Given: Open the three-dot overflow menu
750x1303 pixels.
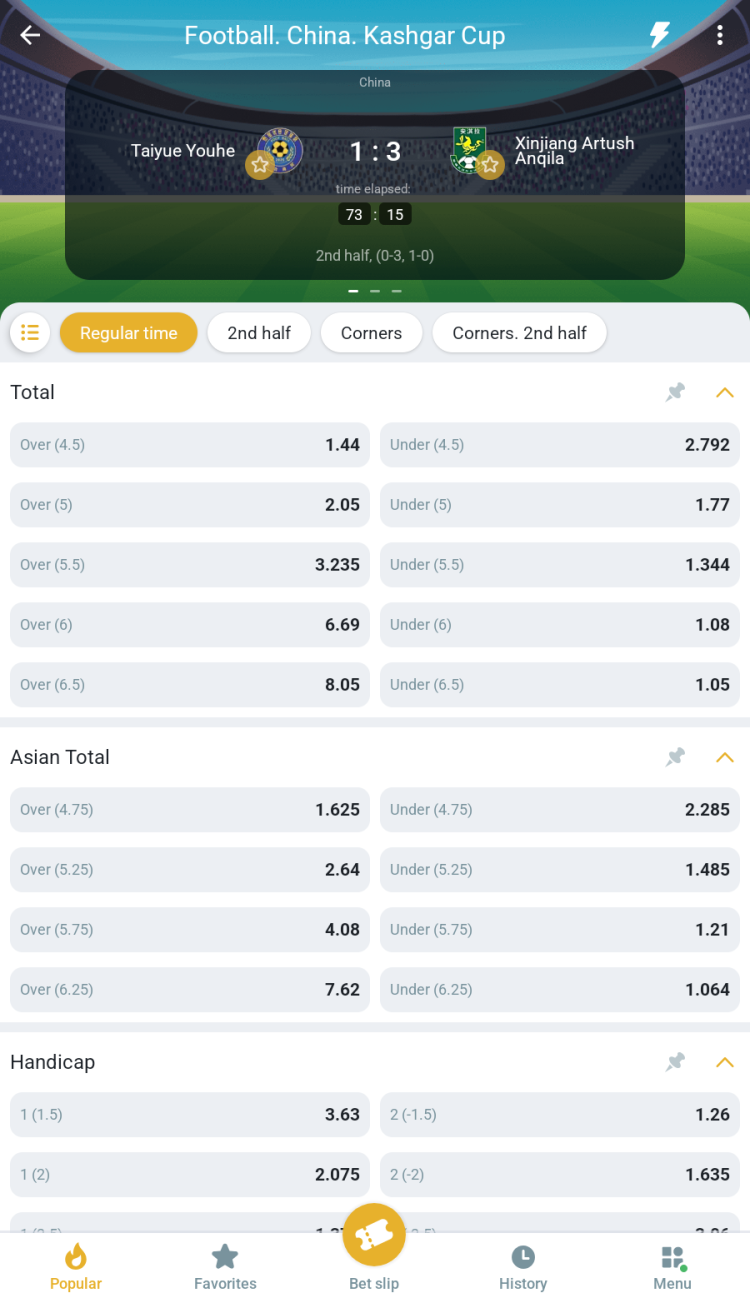Looking at the screenshot, I should (x=720, y=35).
